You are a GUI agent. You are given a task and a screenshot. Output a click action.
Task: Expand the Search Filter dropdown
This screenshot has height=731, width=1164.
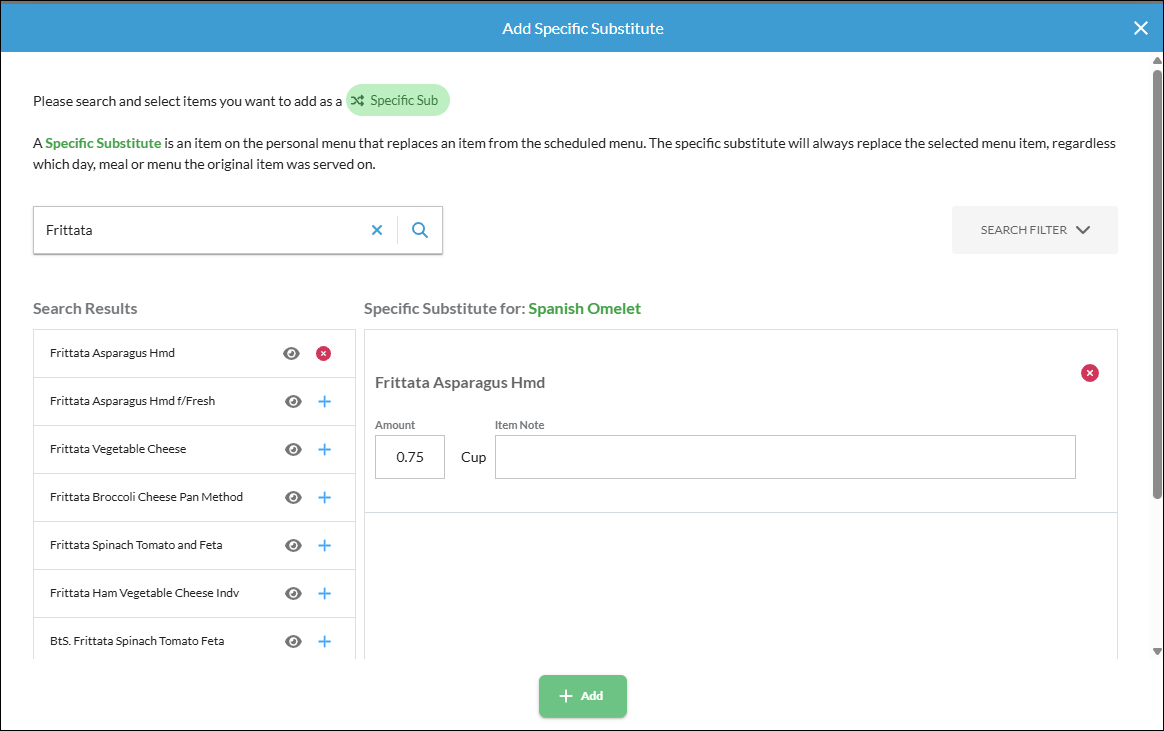tap(1035, 230)
